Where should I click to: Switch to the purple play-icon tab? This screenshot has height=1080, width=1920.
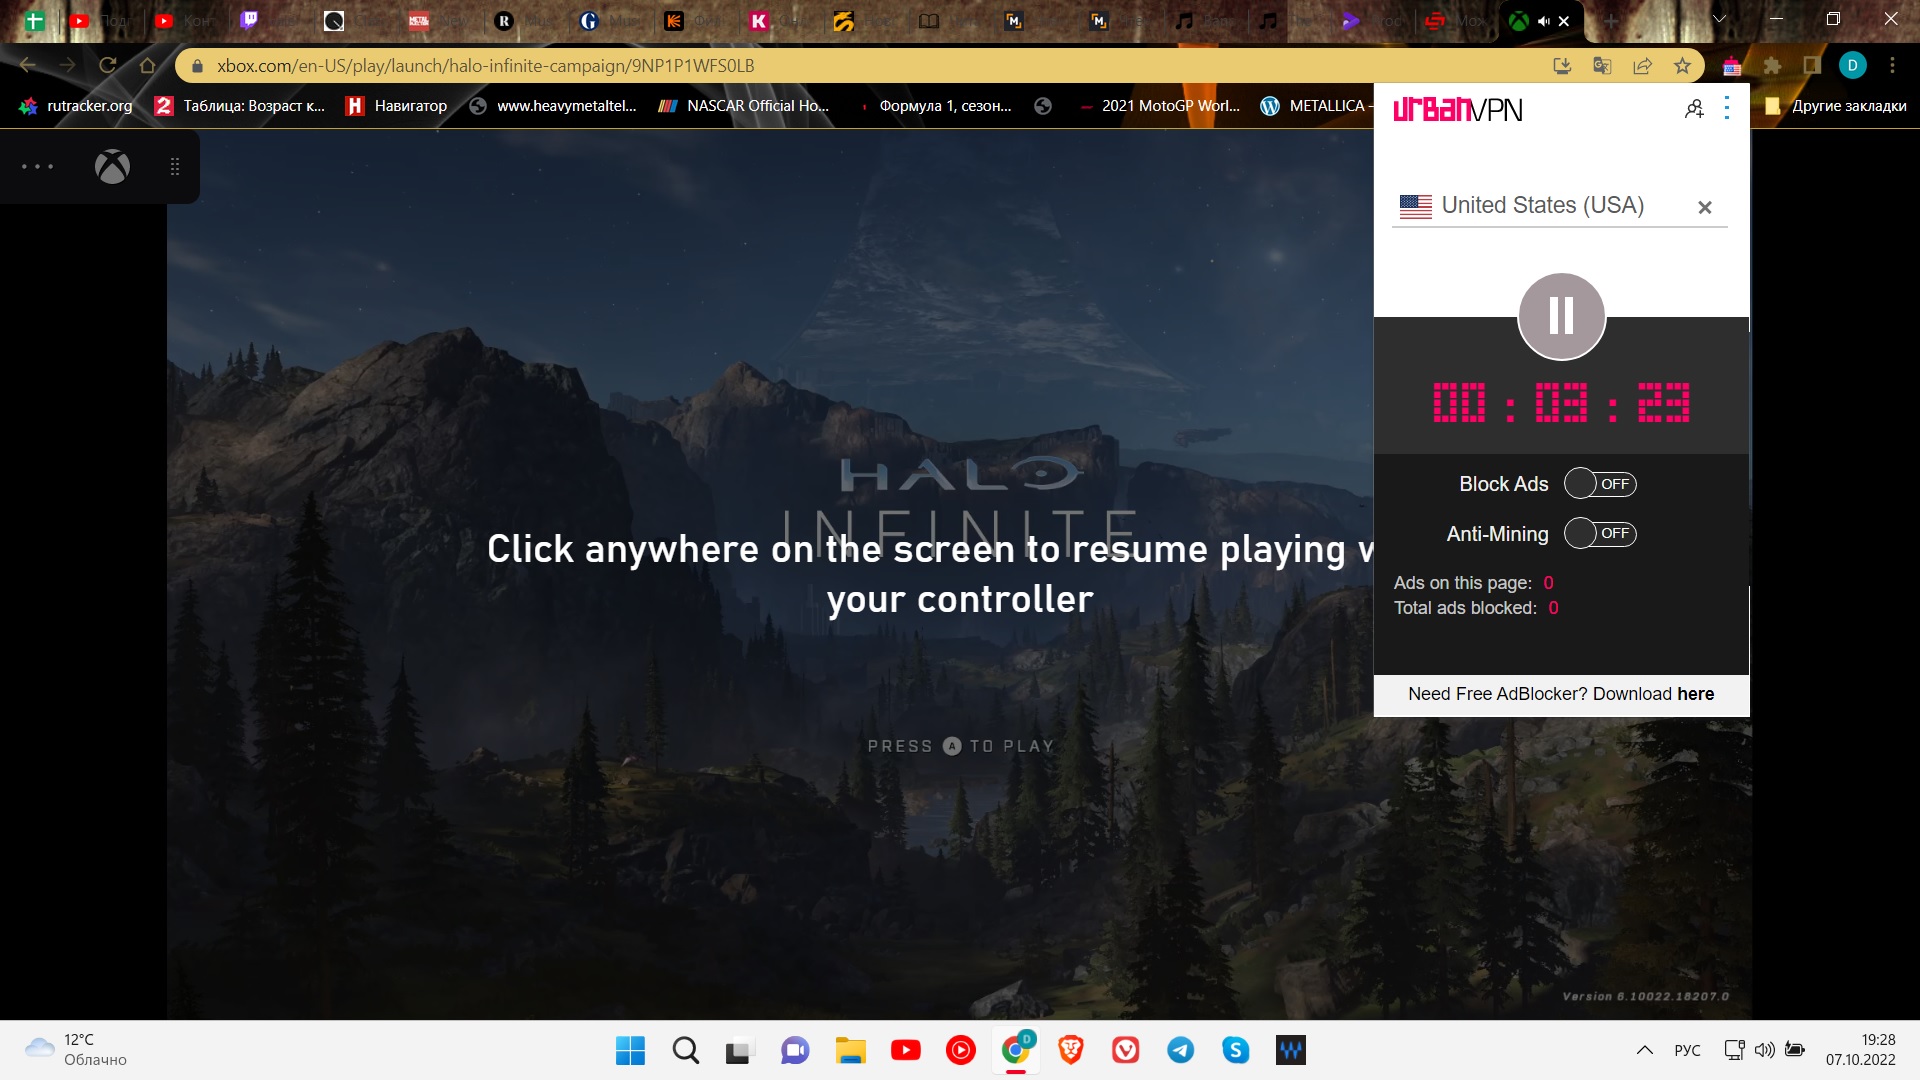(1350, 20)
